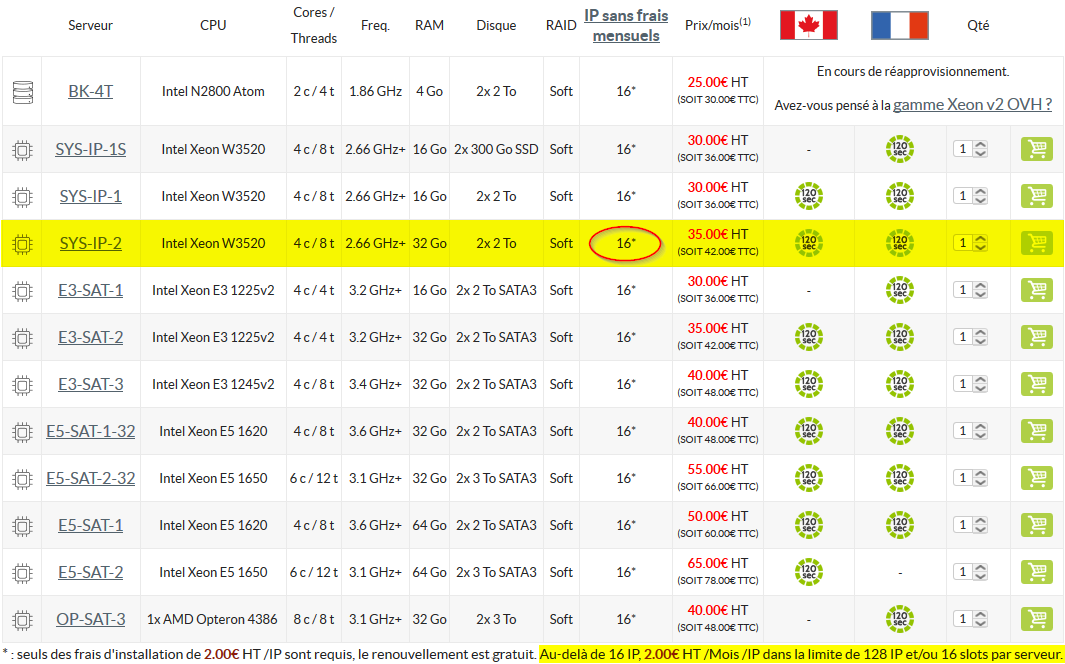The width and height of the screenshot is (1065, 664).
Task: Click E5-SAT-2 Canada 120 sec delivery badge
Action: 808,572
